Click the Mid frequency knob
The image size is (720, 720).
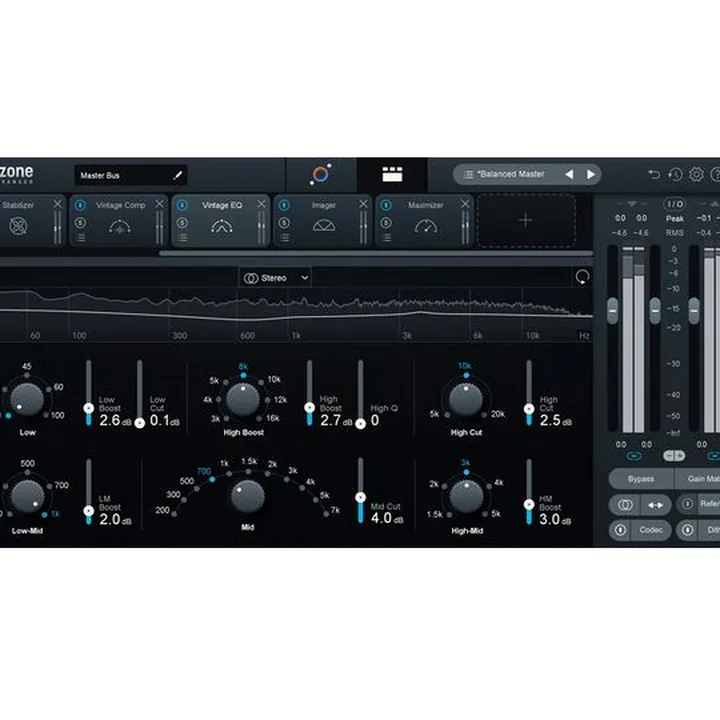[248, 496]
